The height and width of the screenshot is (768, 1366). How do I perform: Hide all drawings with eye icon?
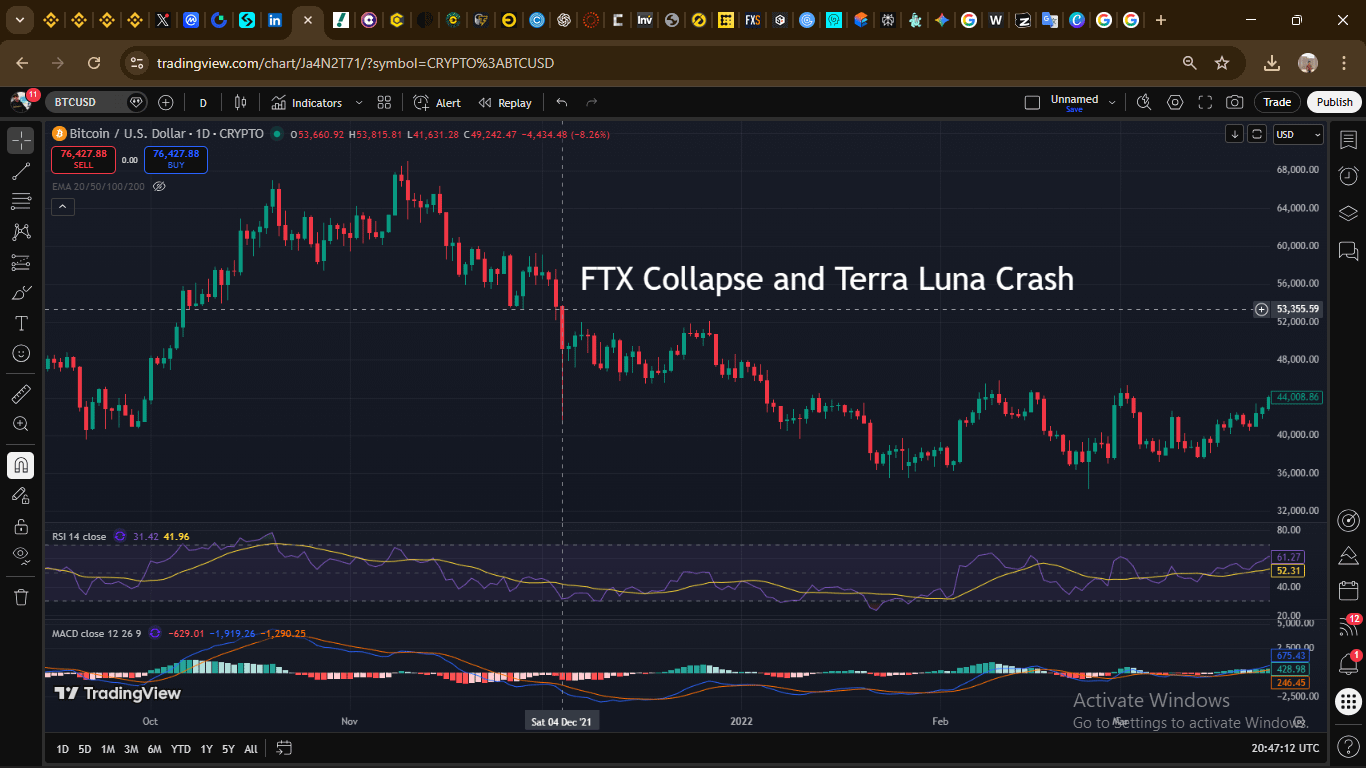[x=20, y=554]
